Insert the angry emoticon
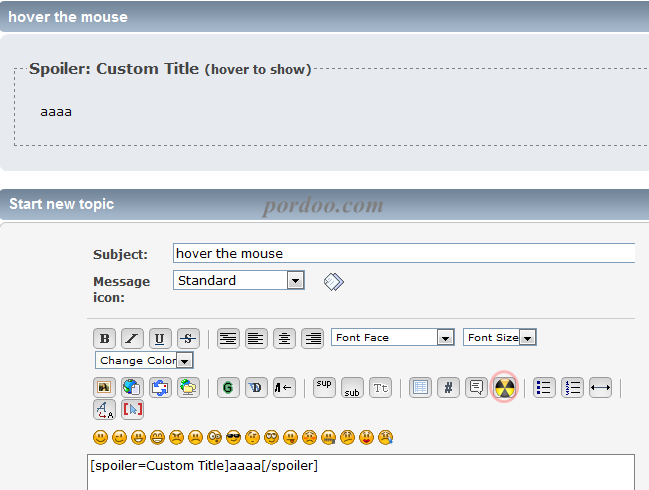The image size is (649, 490). 176,437
